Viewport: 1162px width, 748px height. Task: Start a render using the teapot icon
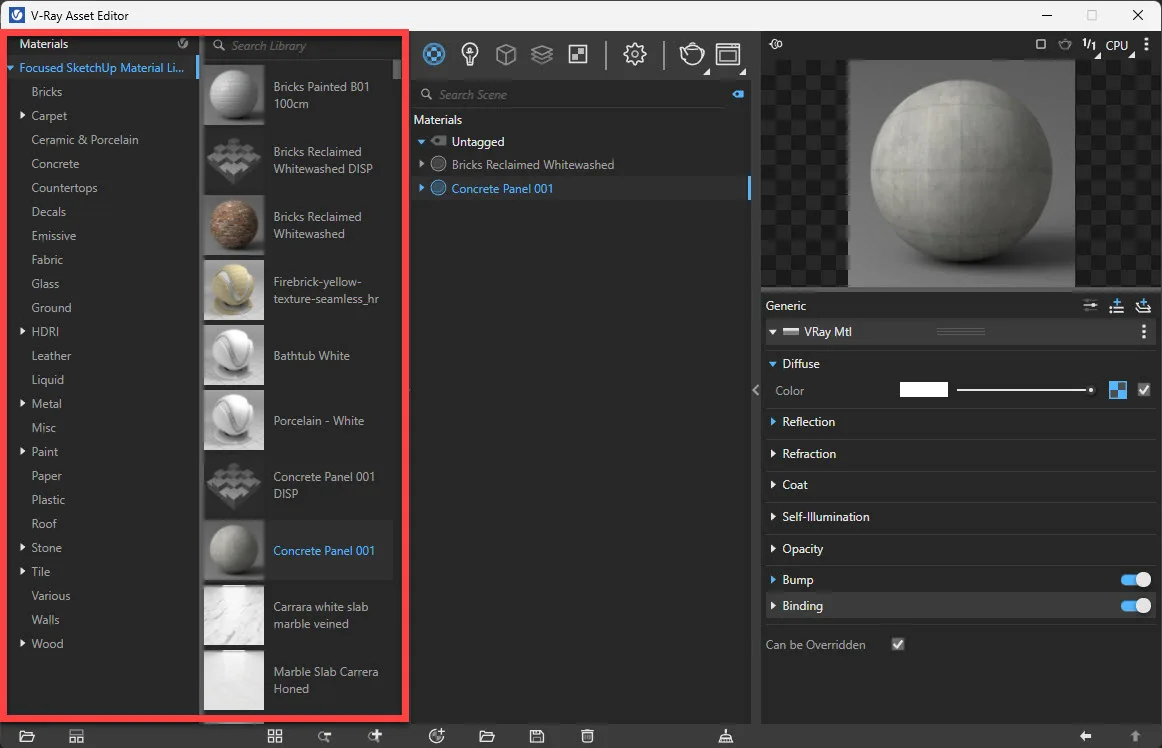[x=692, y=54]
